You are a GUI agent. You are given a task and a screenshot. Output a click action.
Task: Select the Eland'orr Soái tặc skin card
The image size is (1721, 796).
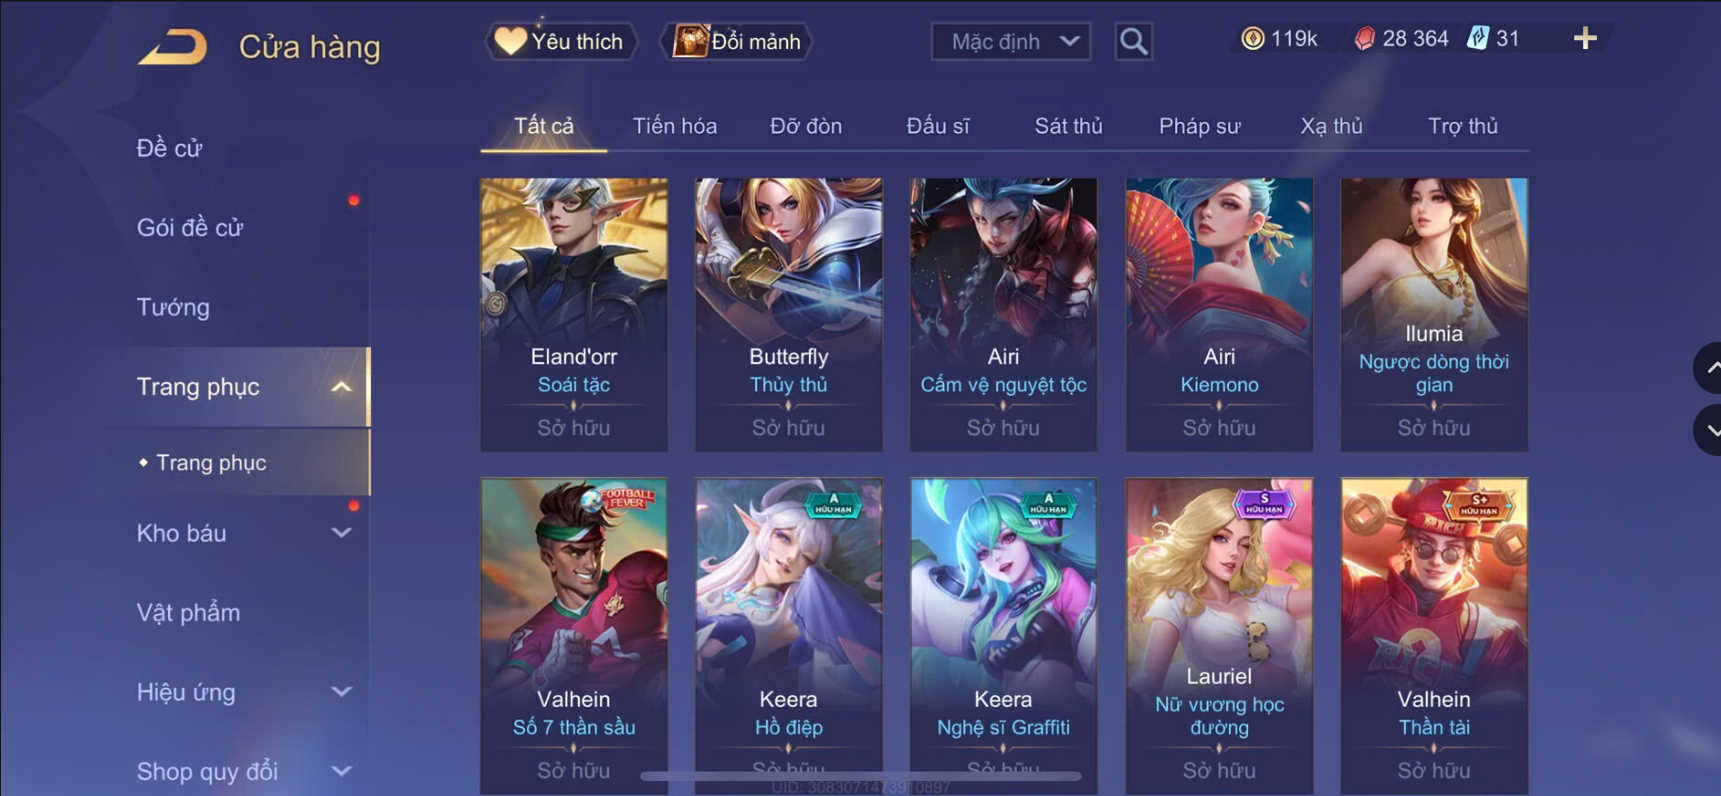574,314
